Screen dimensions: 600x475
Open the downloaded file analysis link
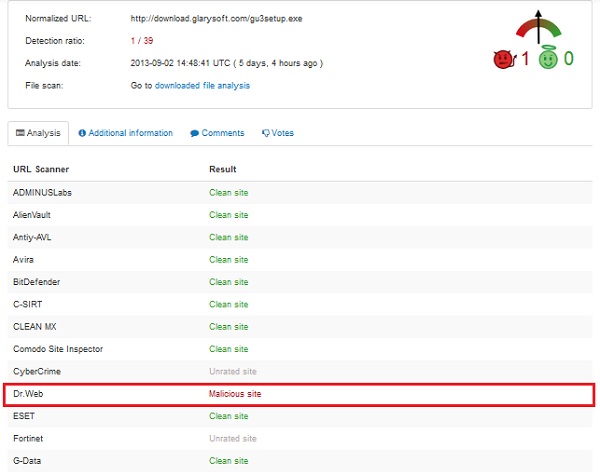click(x=202, y=85)
